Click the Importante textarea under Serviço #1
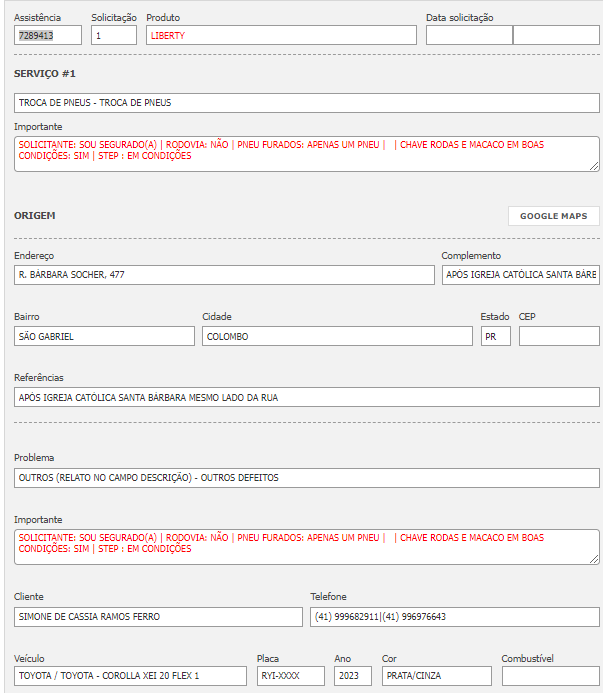The image size is (603, 693). (307, 153)
